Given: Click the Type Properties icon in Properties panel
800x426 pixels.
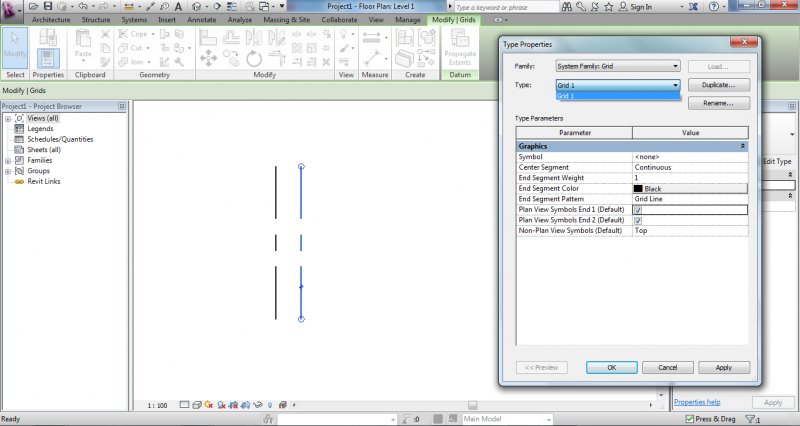Looking at the screenshot, I should coord(48,37).
